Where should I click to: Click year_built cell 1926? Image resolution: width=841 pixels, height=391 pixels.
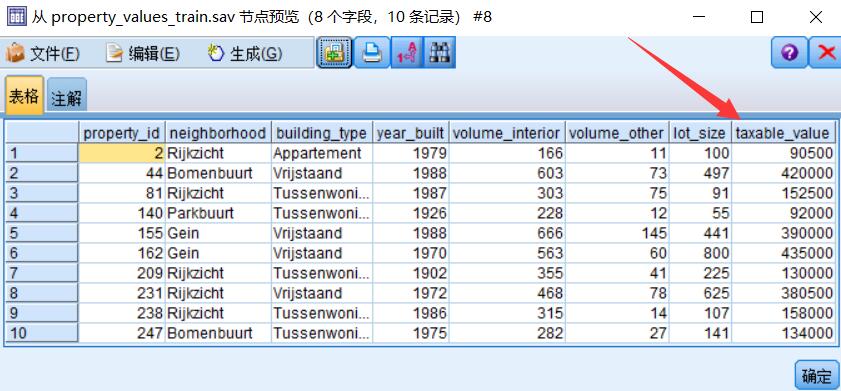[x=410, y=213]
